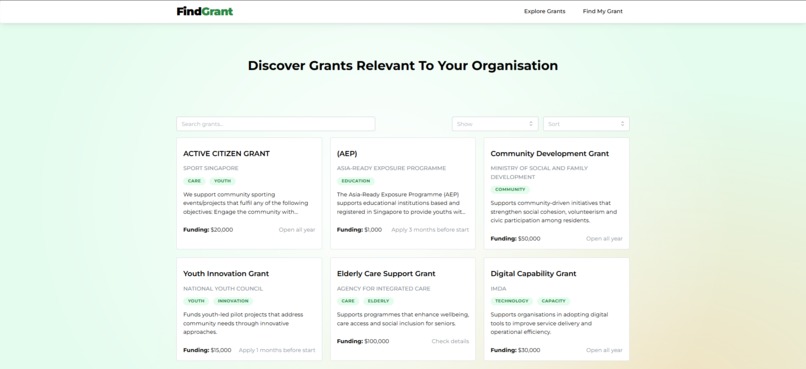Click the Funding: $20,000 text

[208, 230]
